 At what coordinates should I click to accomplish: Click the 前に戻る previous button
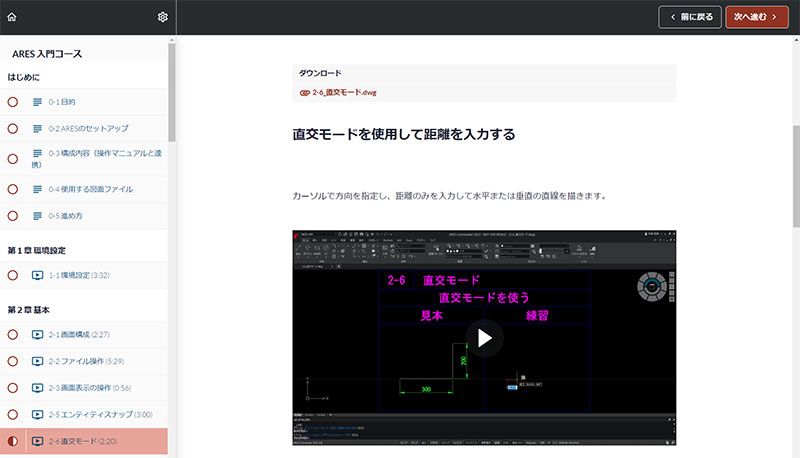(x=690, y=17)
